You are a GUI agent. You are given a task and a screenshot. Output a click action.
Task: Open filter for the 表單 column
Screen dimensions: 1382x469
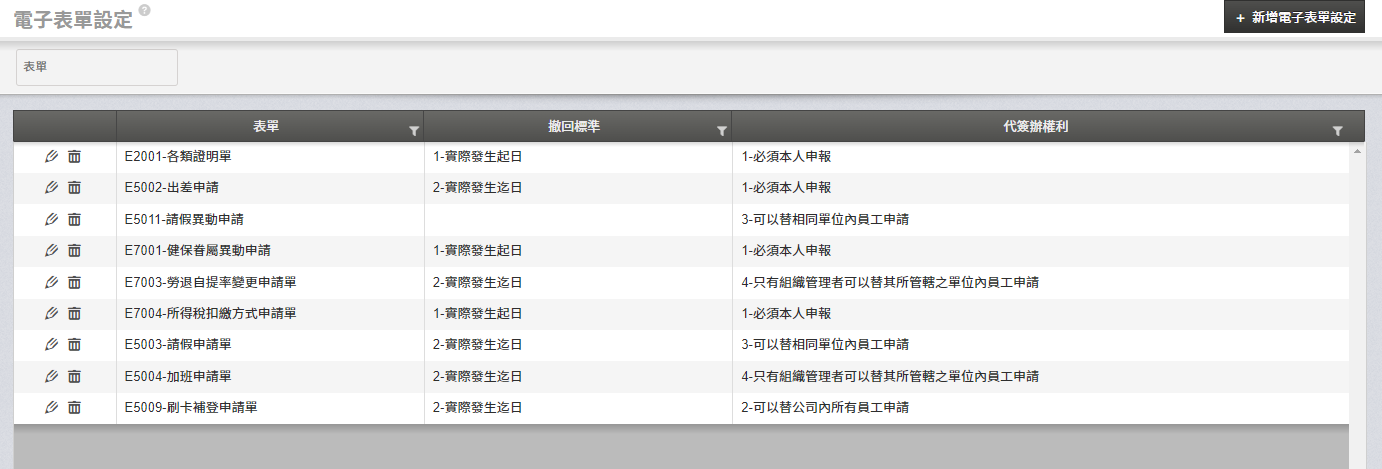(414, 131)
